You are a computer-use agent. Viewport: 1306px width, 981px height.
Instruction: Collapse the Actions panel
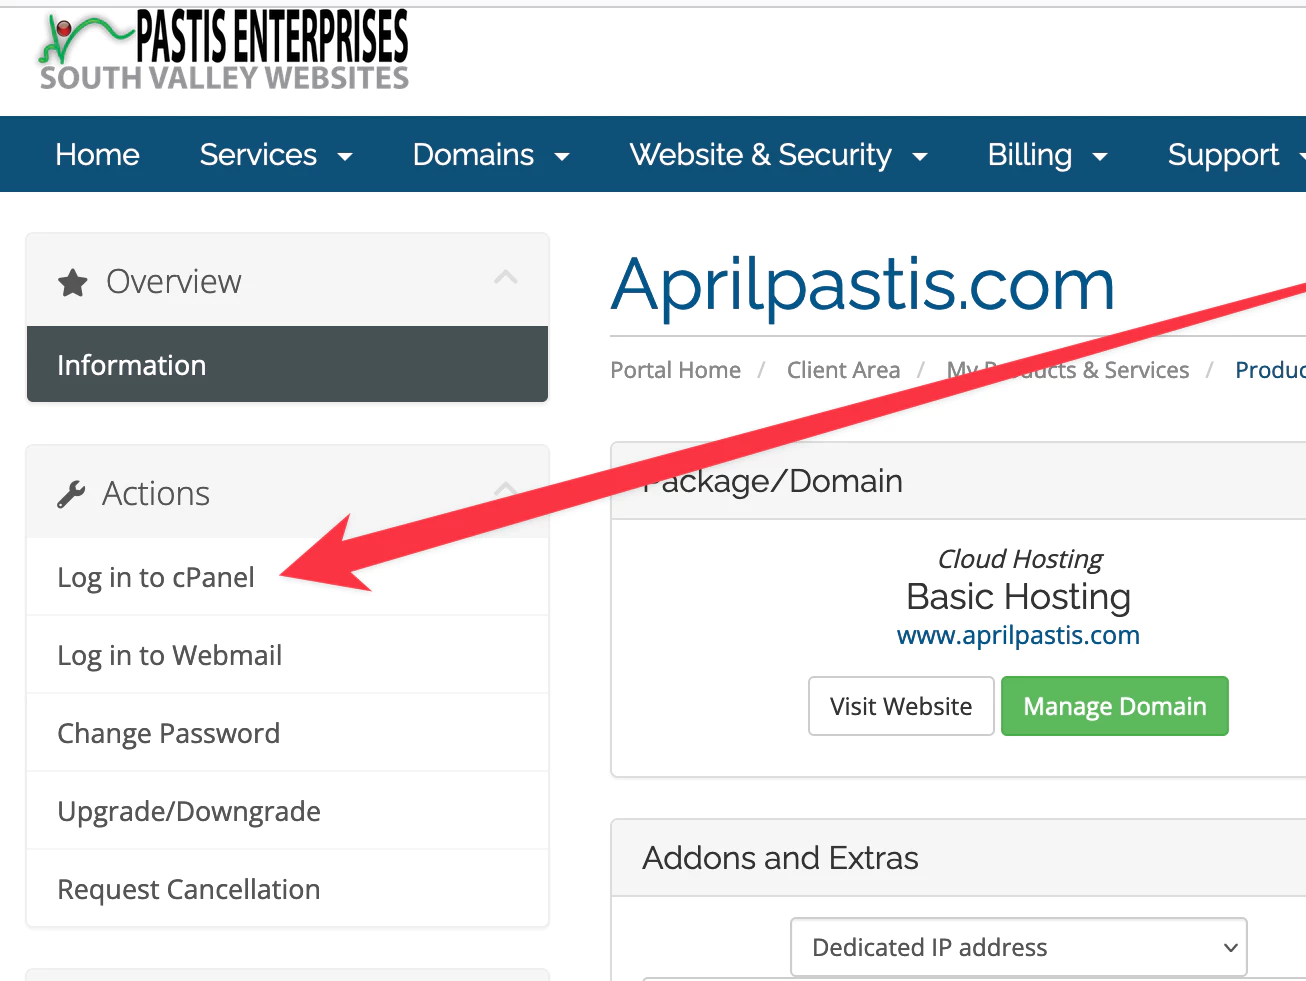click(x=506, y=490)
